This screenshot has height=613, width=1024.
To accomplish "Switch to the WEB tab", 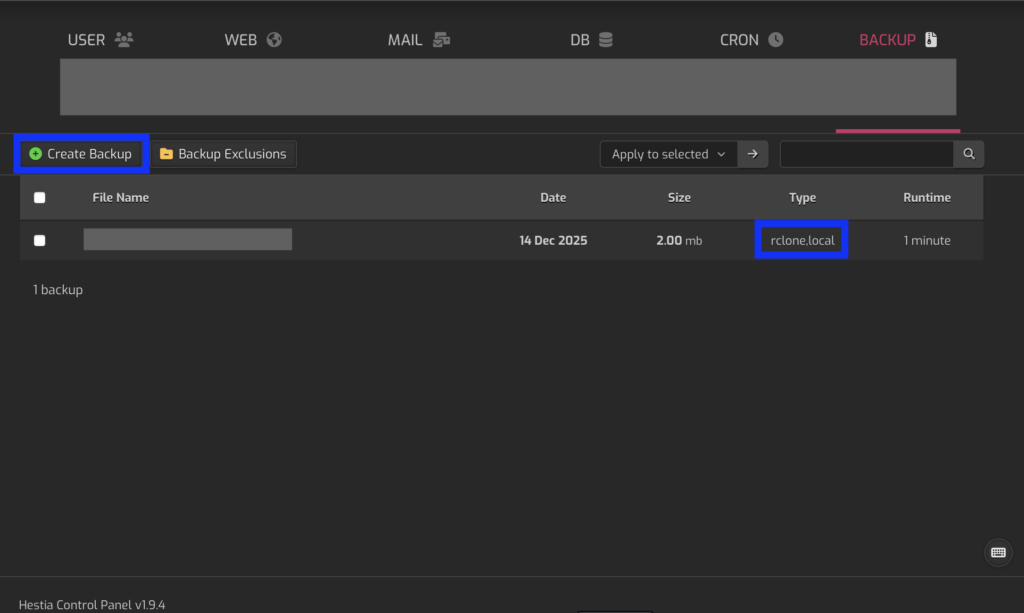I will [x=241, y=40].
